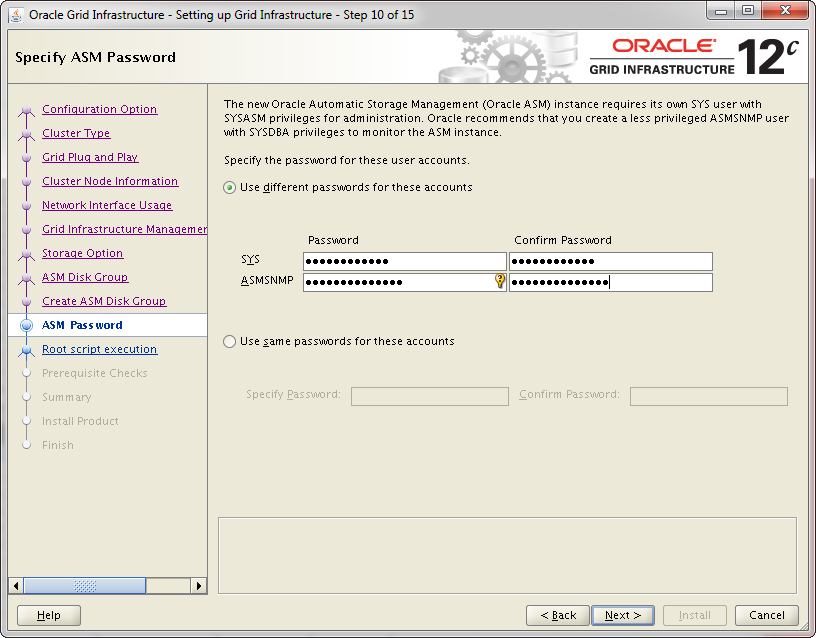
Task: Click the ASM Password current step indicator icon
Action: 27,326
